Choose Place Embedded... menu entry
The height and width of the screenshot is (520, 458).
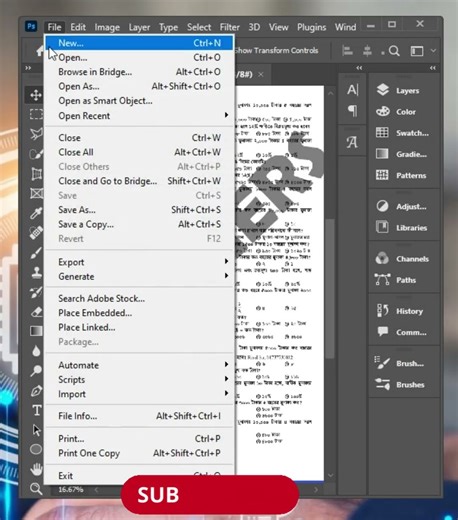pyautogui.click(x=139, y=313)
